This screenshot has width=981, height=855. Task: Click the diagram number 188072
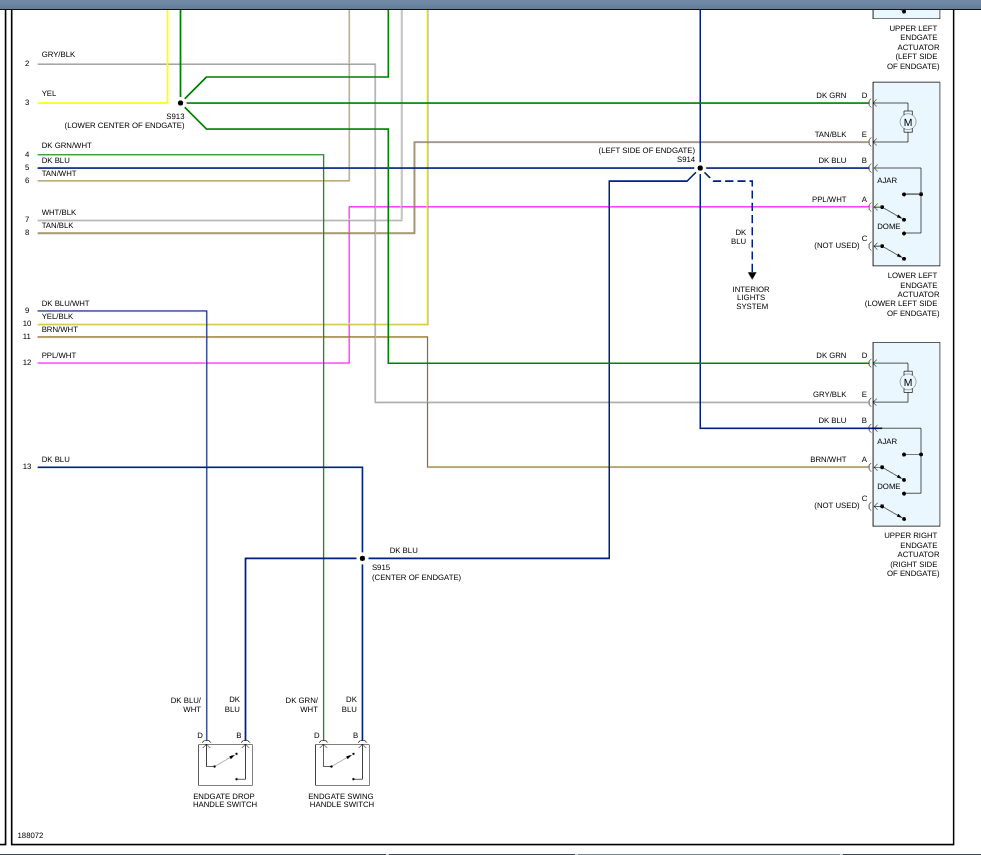(x=30, y=835)
